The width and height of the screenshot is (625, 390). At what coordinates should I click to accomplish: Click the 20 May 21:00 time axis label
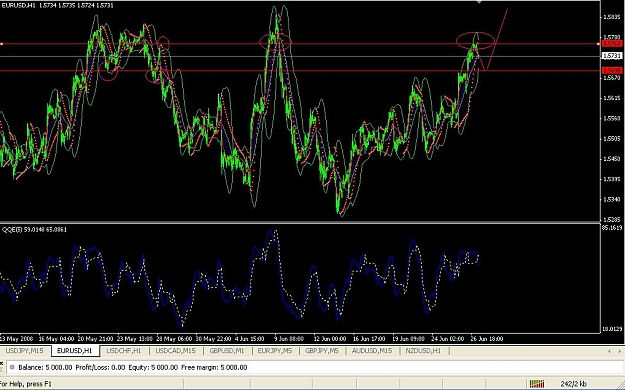point(95,339)
